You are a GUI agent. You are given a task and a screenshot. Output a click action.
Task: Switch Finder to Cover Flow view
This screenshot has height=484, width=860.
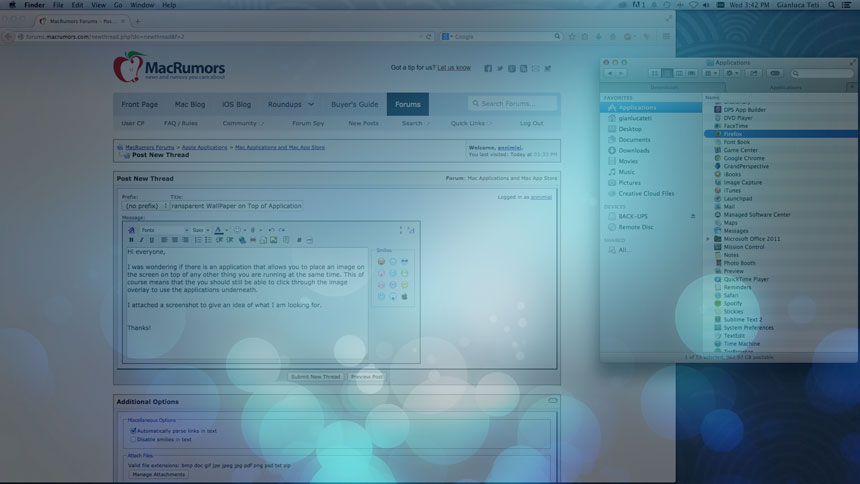point(692,73)
